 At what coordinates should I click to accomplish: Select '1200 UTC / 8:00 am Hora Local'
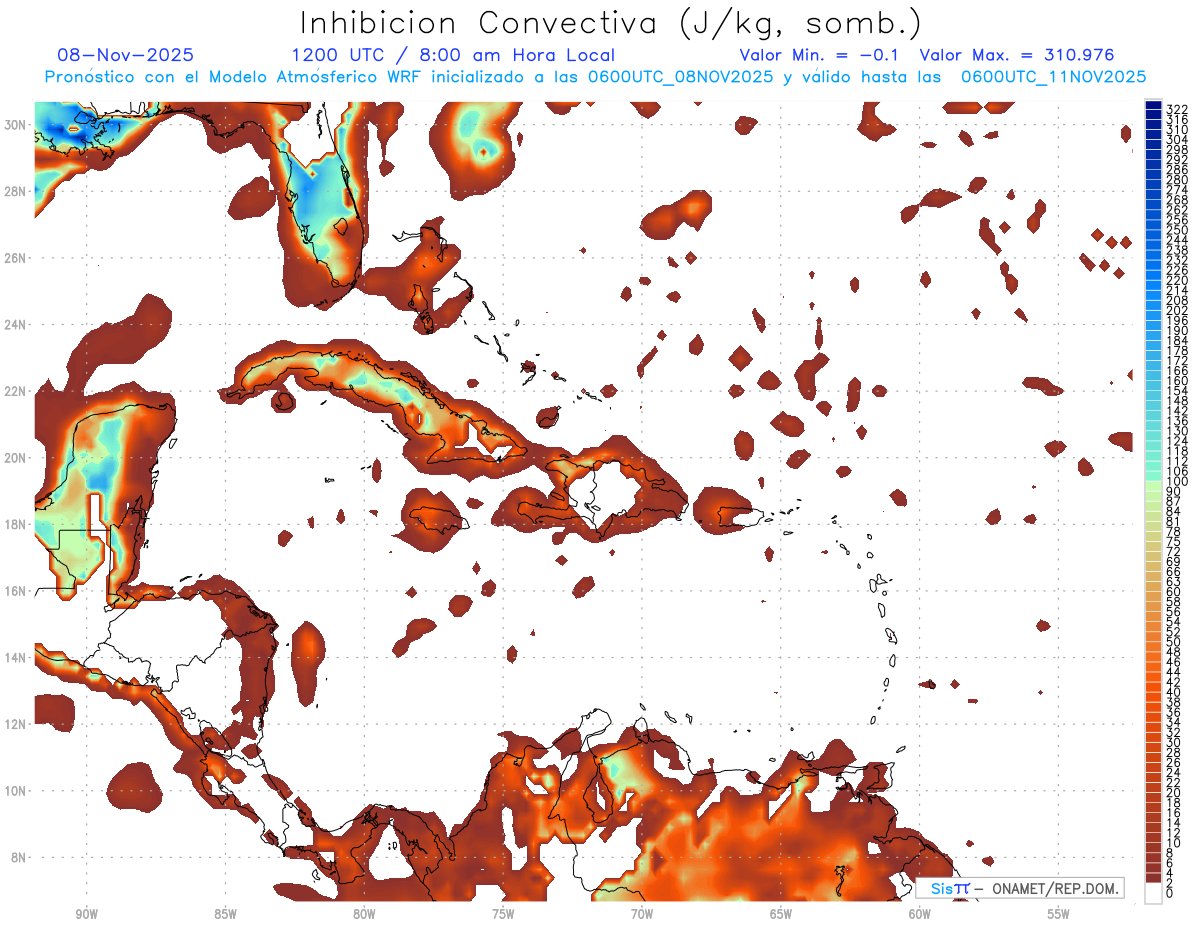click(453, 55)
